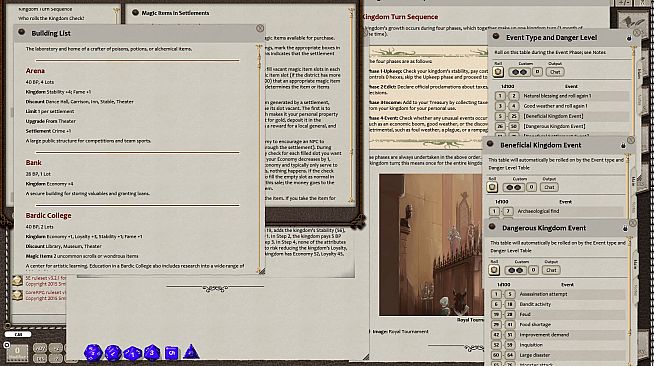This screenshot has height=366, width=654.
Task: Edit custom modifier 0 in Dangerous Kingdom Event
Action: click(533, 270)
